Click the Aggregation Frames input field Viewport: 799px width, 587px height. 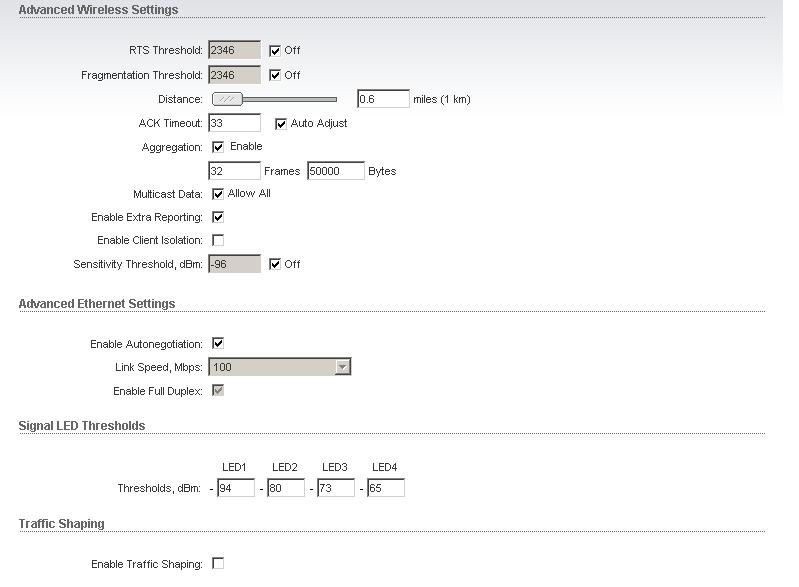point(234,171)
